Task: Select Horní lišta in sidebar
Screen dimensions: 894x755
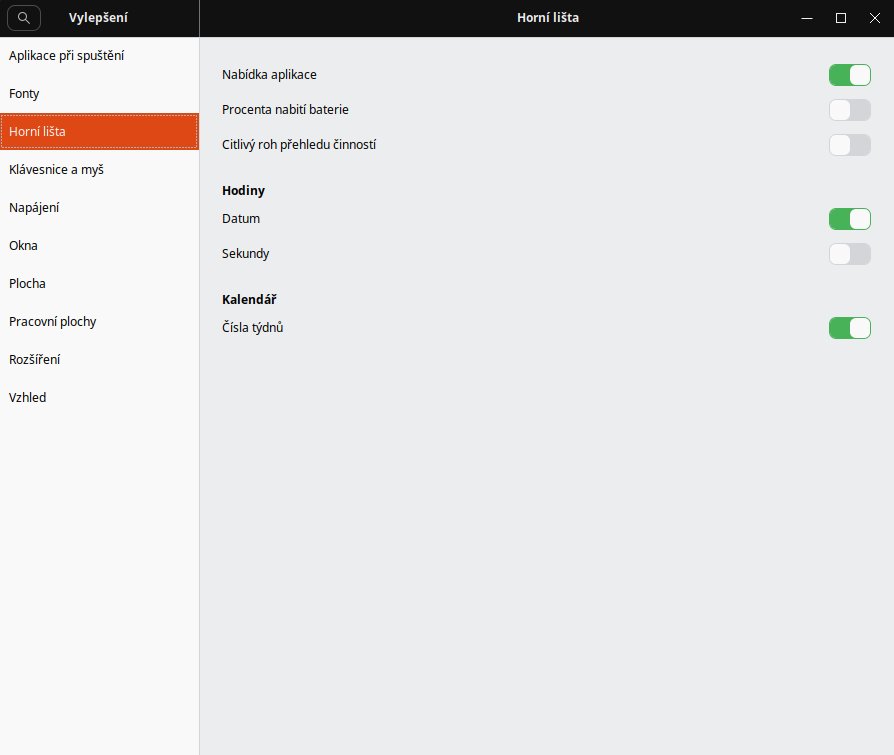Action: [x=99, y=132]
